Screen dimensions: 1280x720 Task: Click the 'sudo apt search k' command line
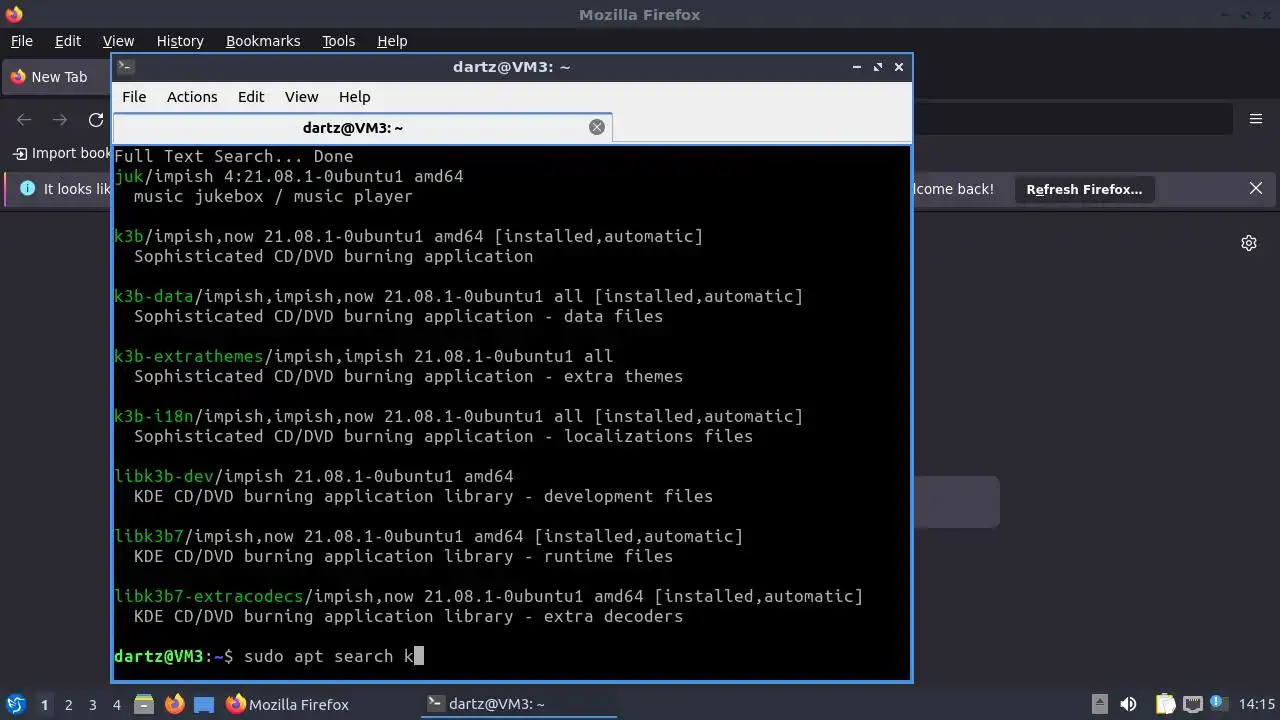click(329, 656)
